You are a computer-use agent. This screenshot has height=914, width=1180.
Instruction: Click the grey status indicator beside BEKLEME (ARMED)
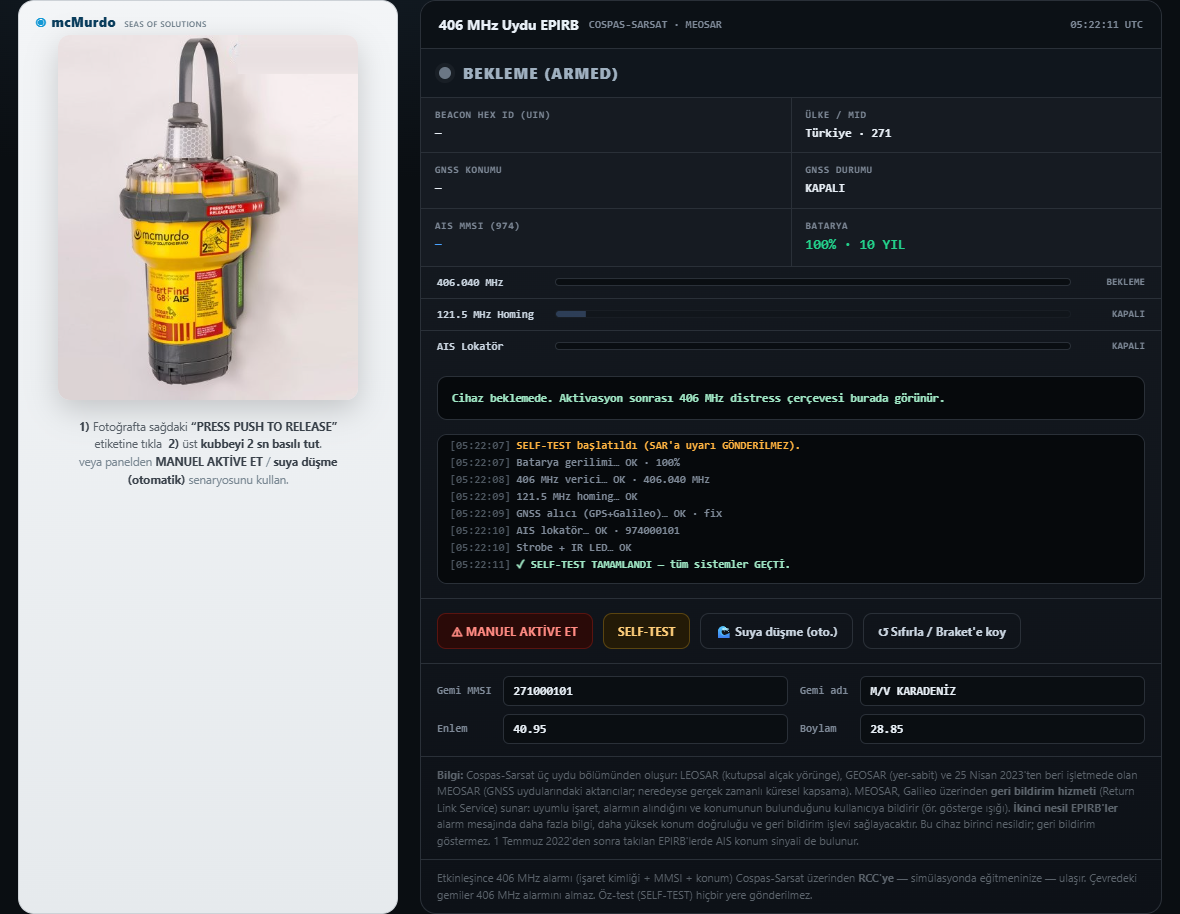pos(445,73)
